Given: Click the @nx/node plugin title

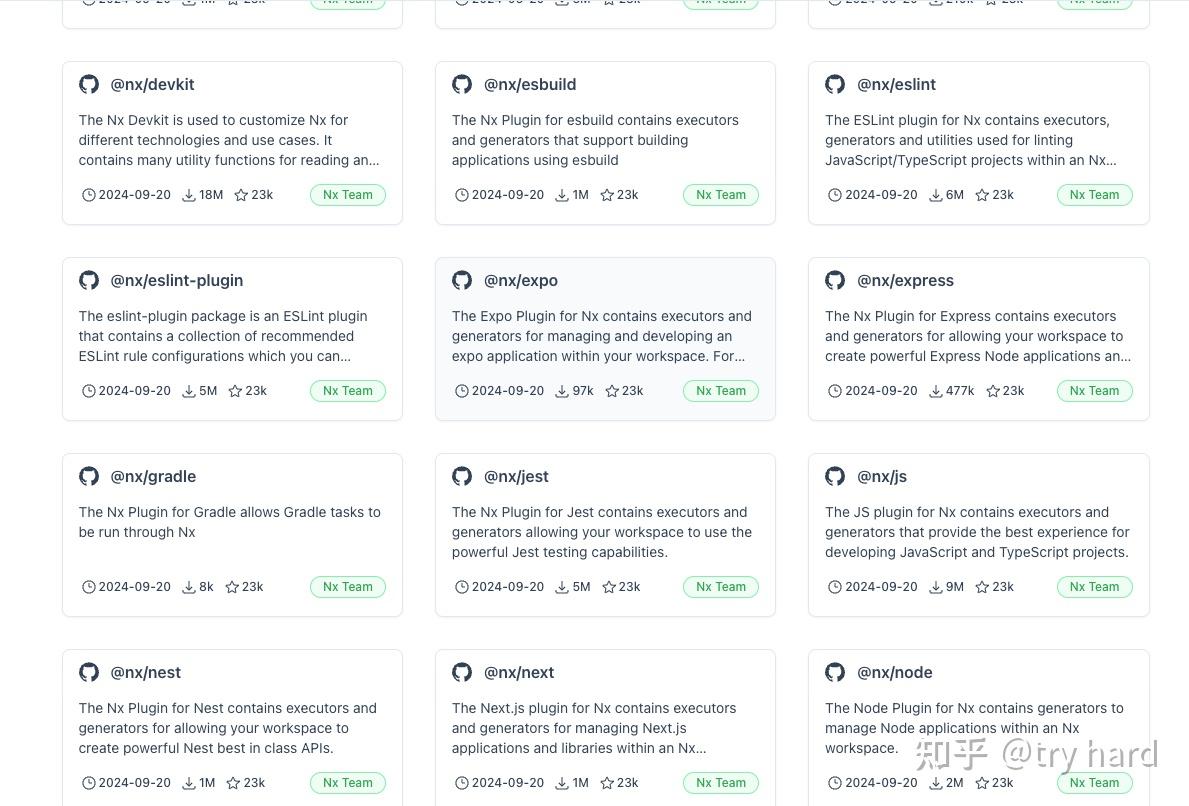Looking at the screenshot, I should [x=894, y=672].
